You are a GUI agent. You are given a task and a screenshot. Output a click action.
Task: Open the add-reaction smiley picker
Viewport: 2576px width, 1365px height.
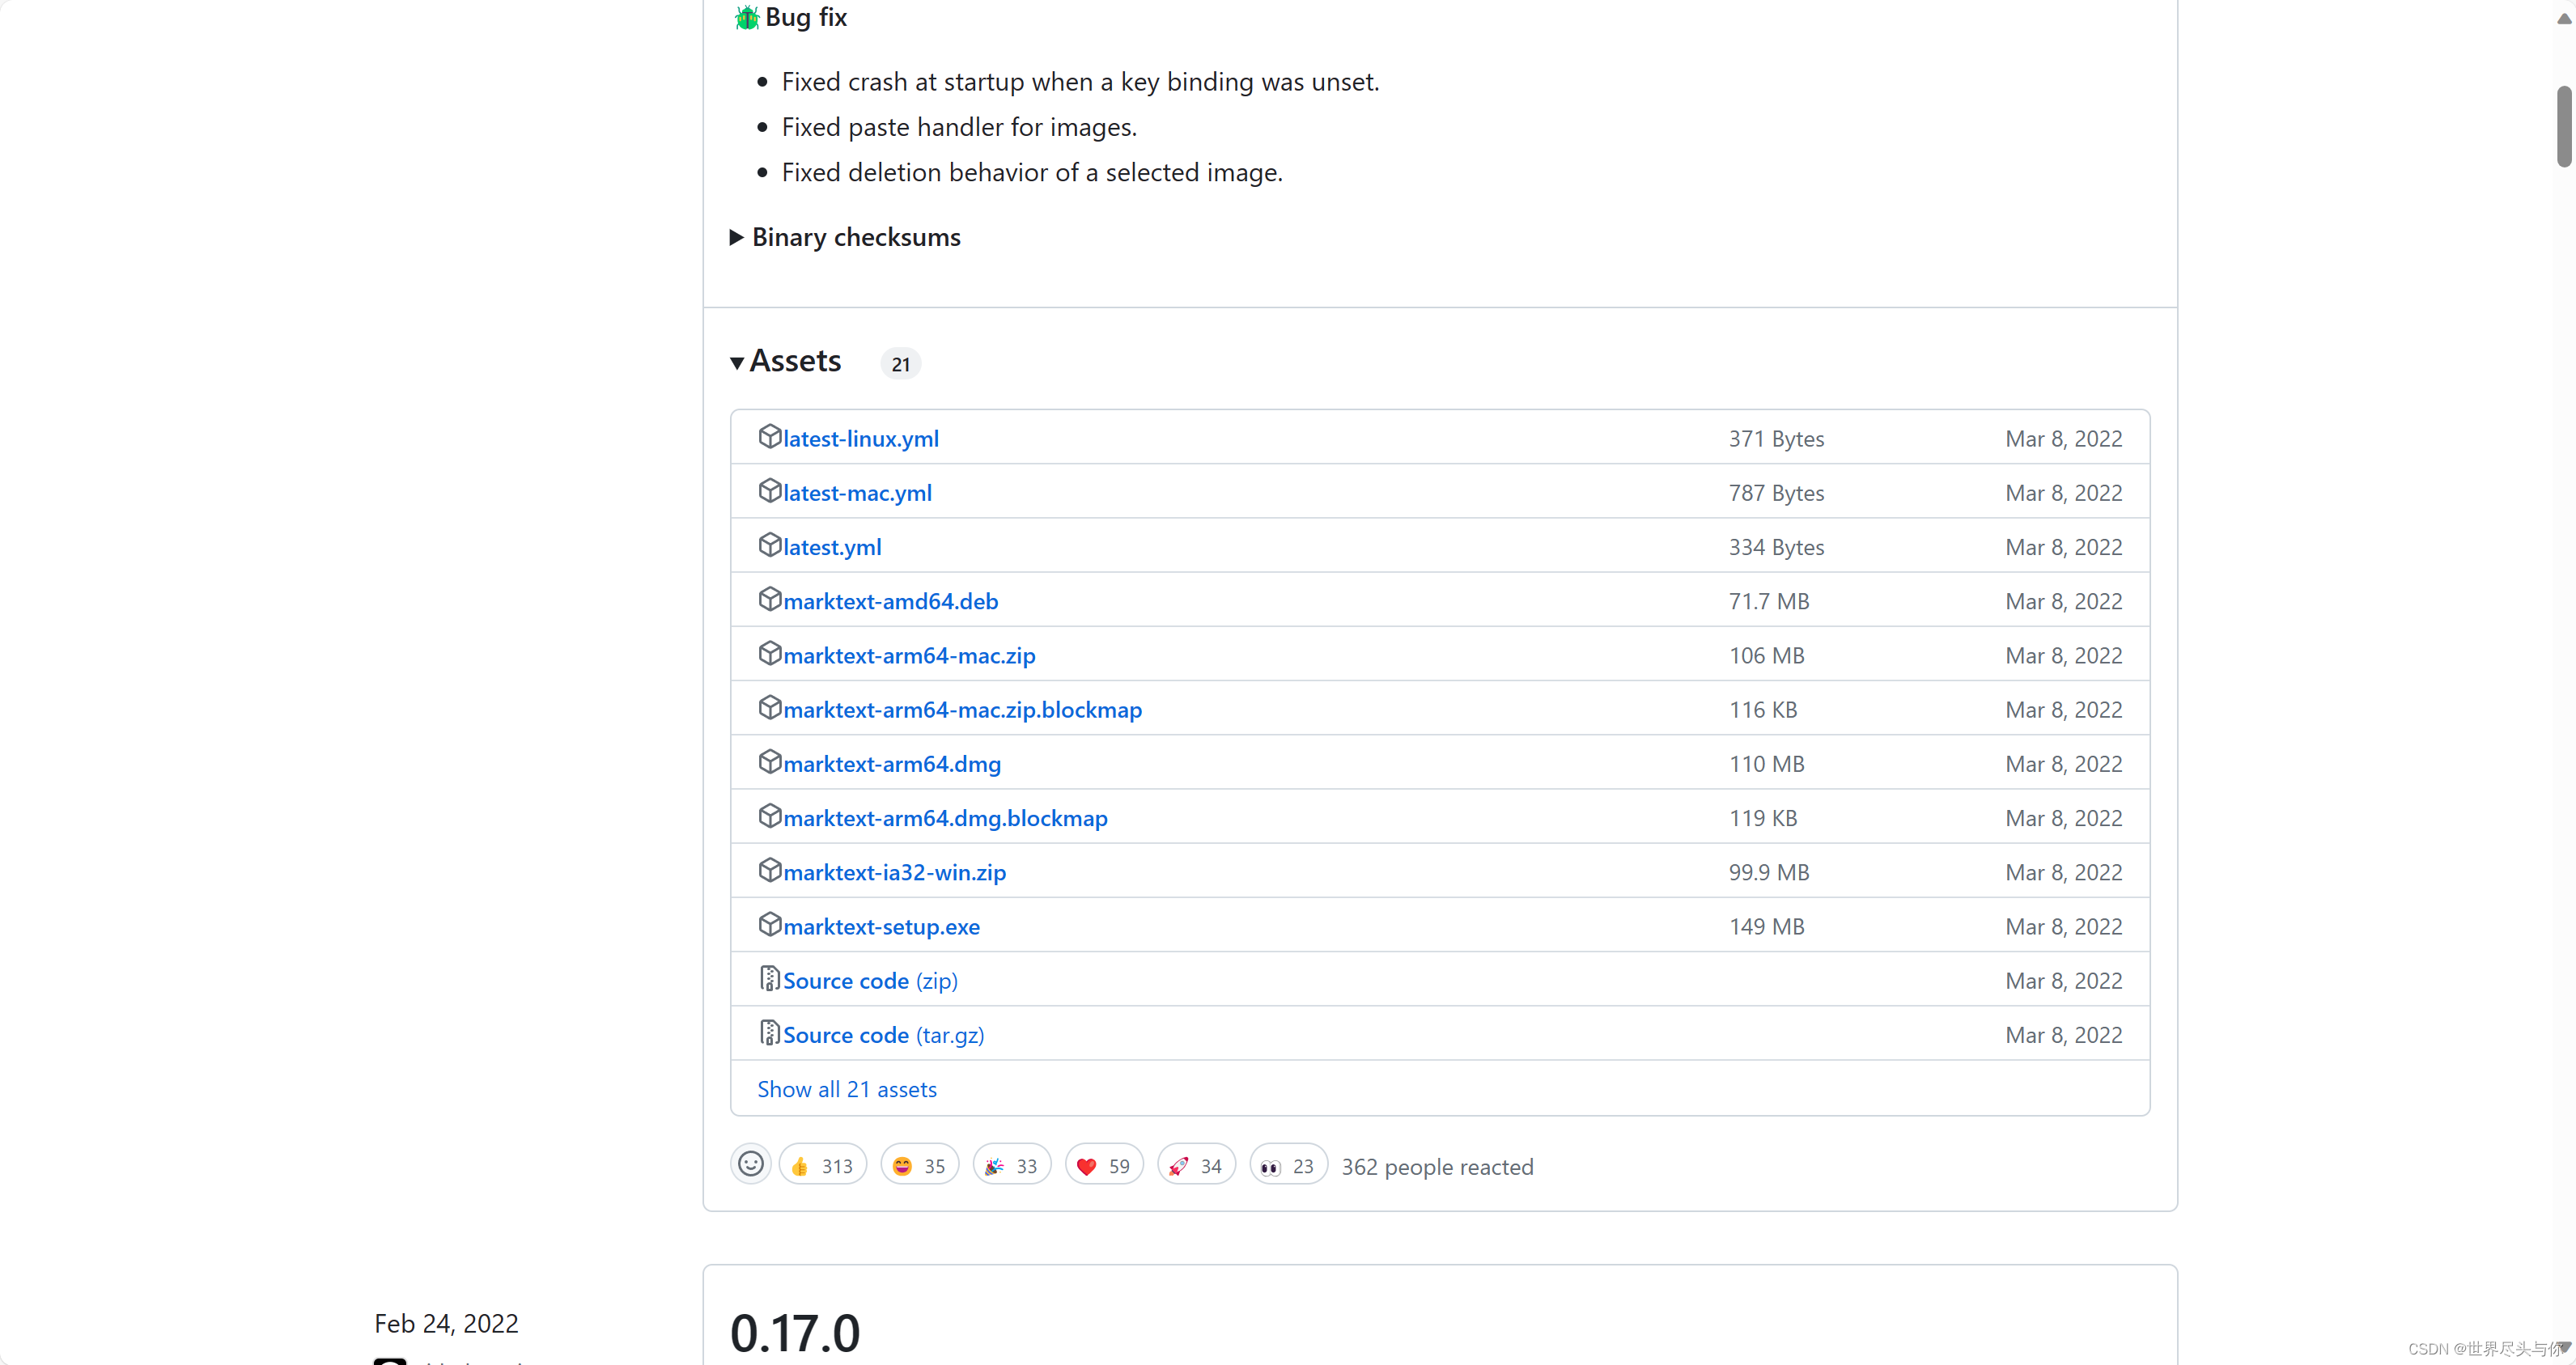[750, 1163]
